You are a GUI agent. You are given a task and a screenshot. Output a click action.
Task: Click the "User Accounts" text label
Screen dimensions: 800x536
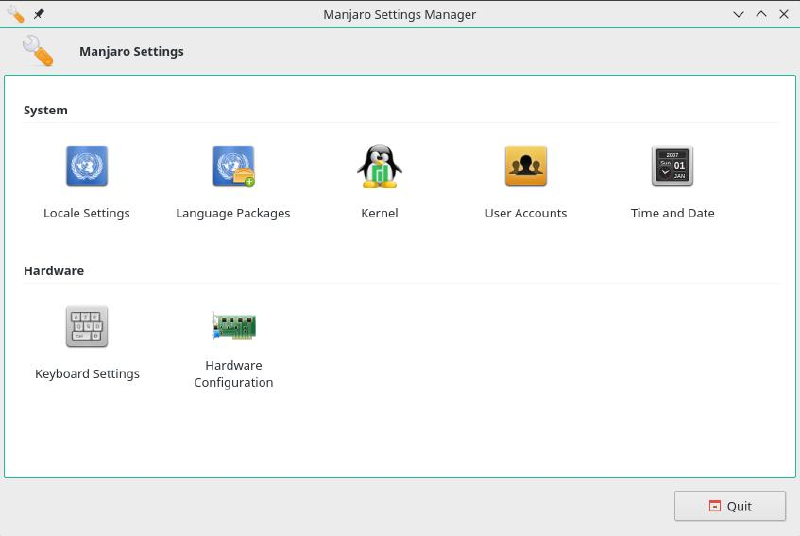(525, 213)
